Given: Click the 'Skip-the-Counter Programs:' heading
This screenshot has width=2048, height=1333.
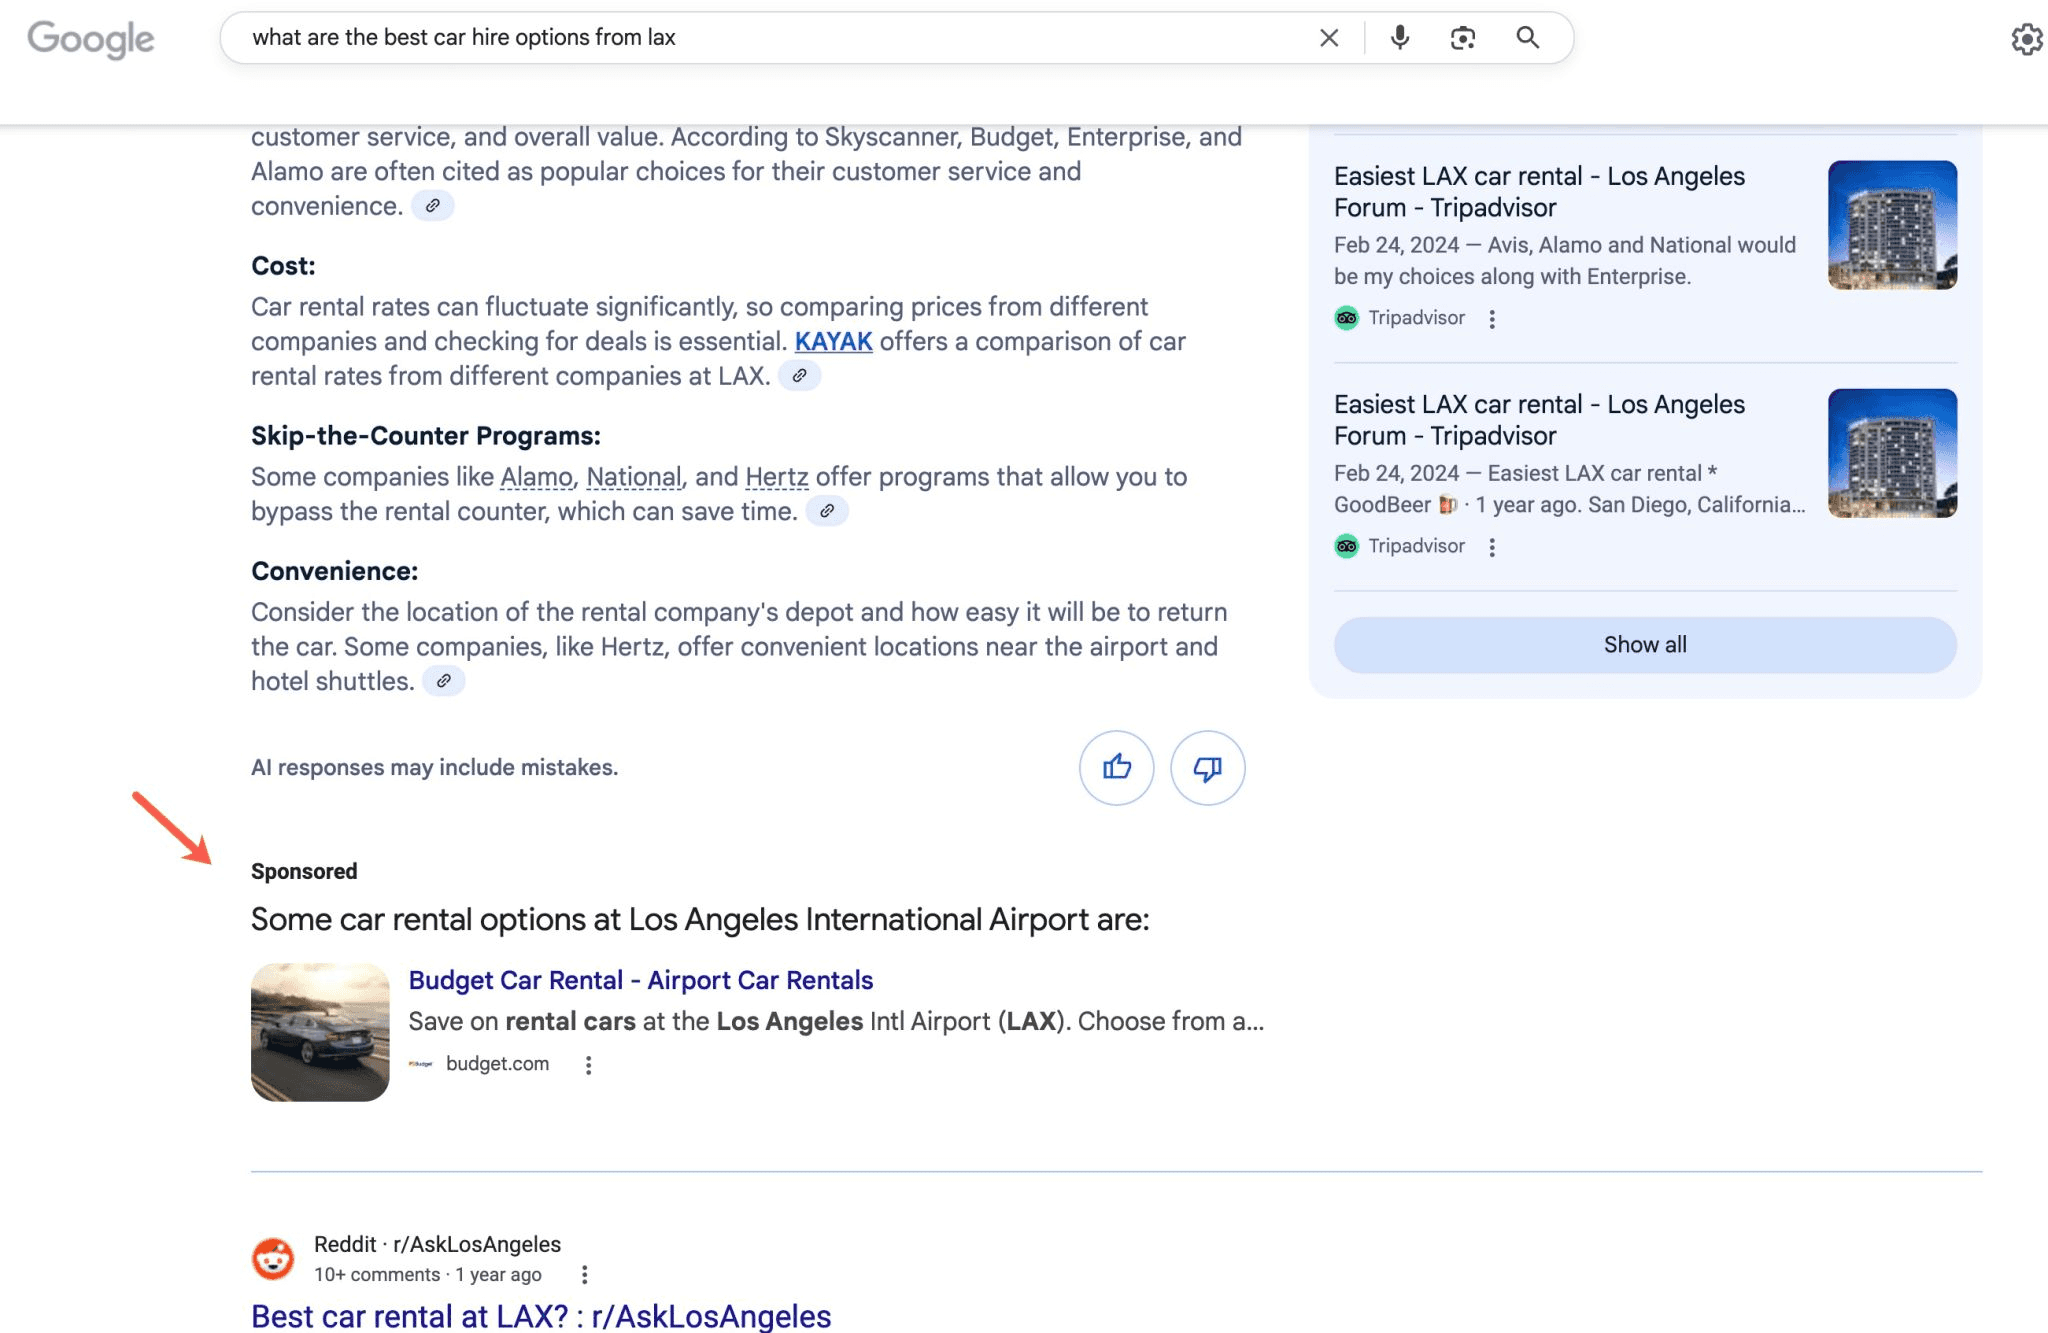Looking at the screenshot, I should click(x=426, y=436).
